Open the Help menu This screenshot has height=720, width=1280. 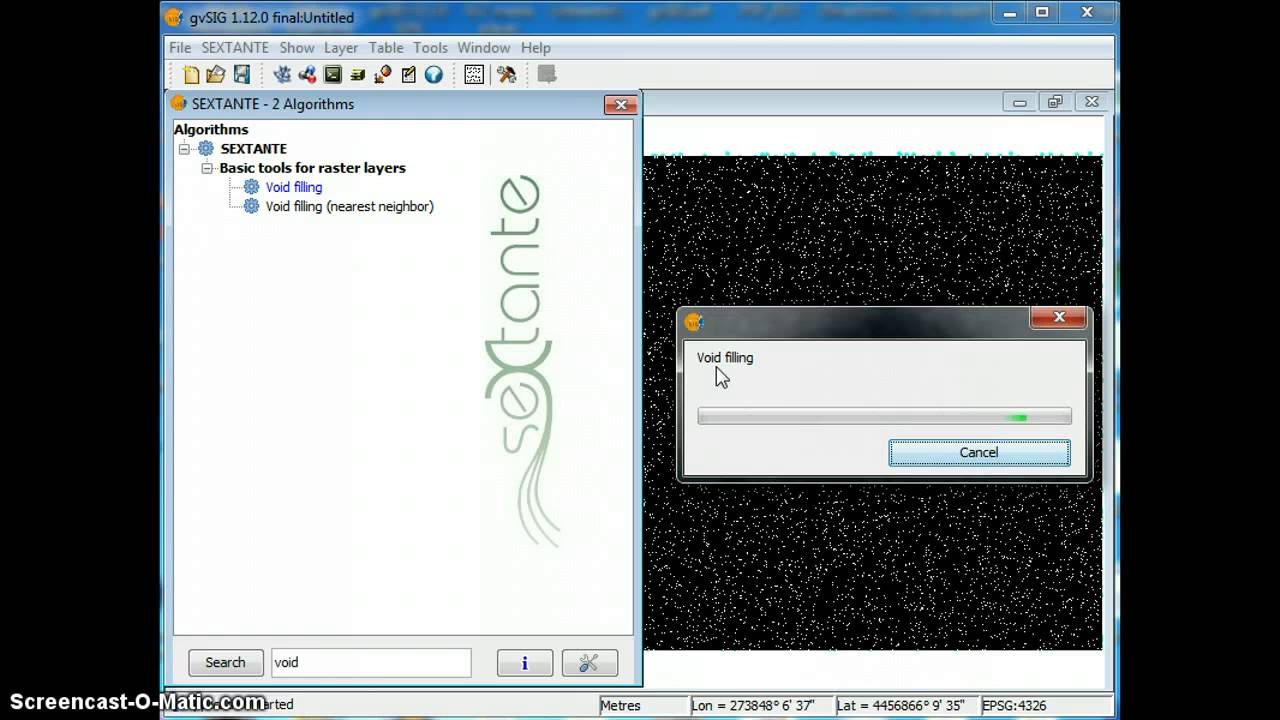pos(536,47)
